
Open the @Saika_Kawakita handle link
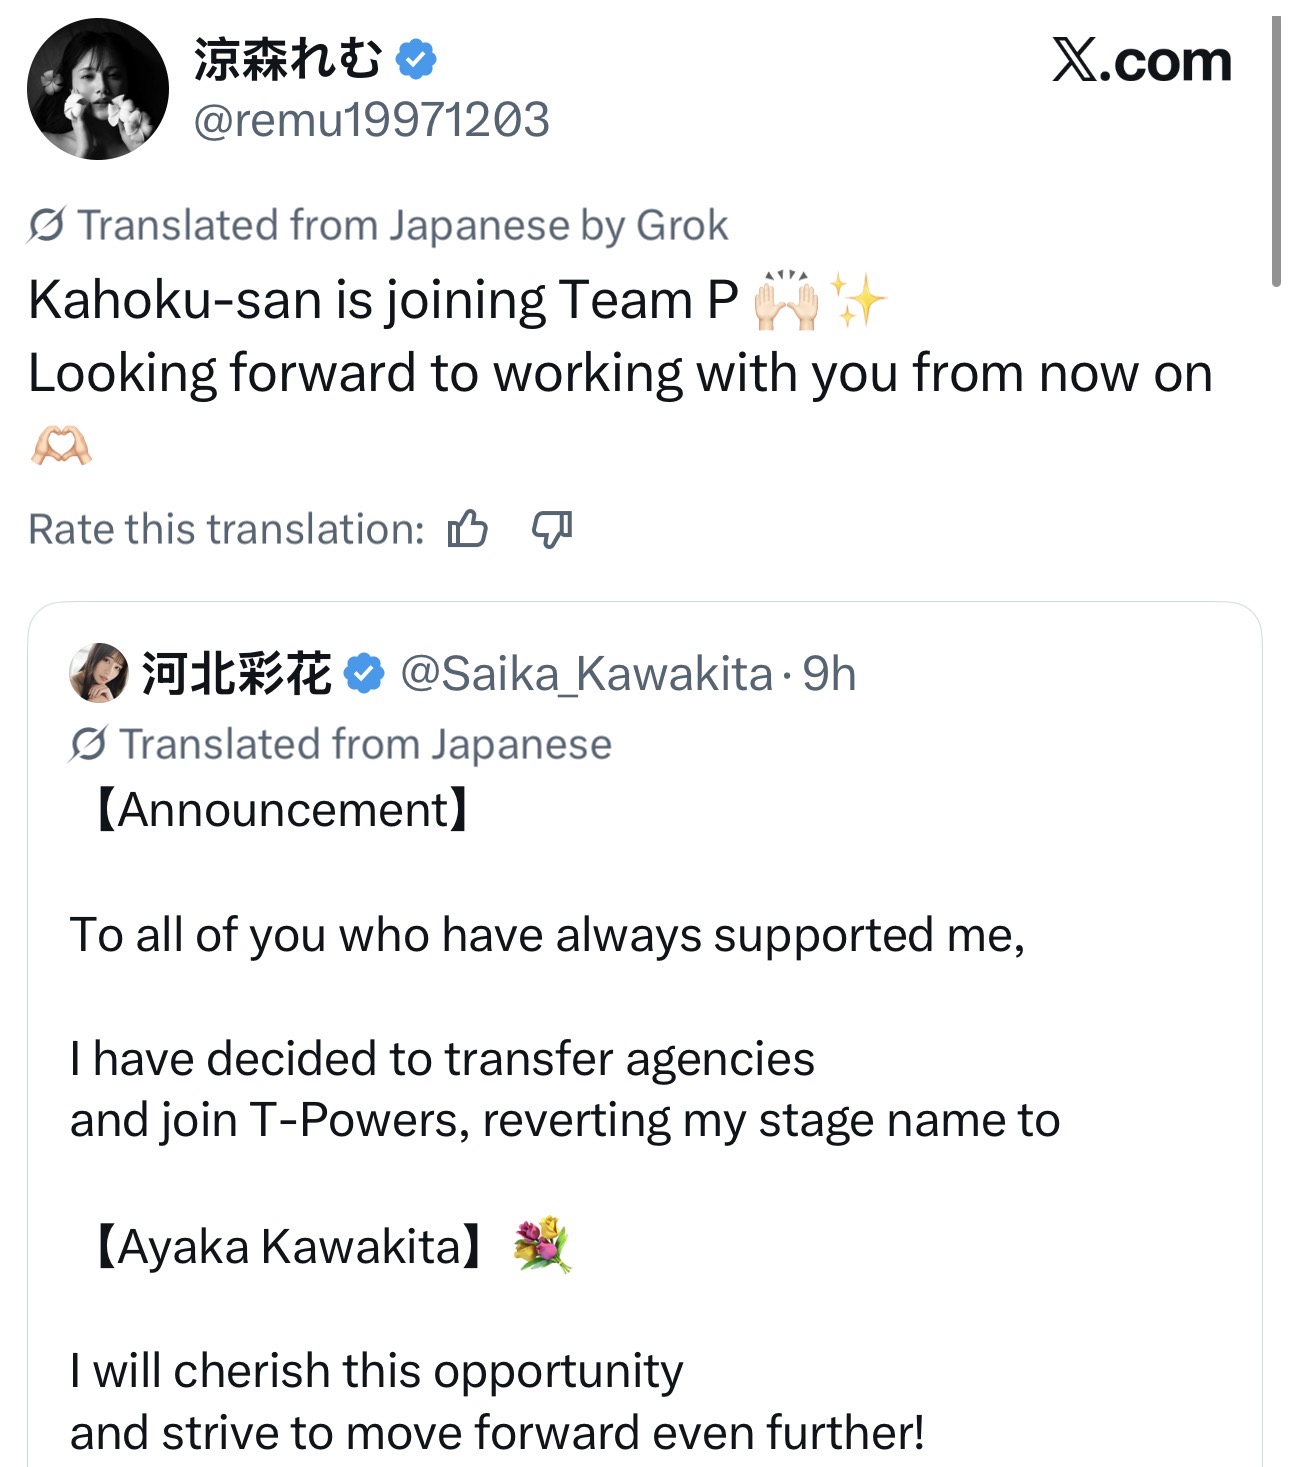pyautogui.click(x=586, y=674)
